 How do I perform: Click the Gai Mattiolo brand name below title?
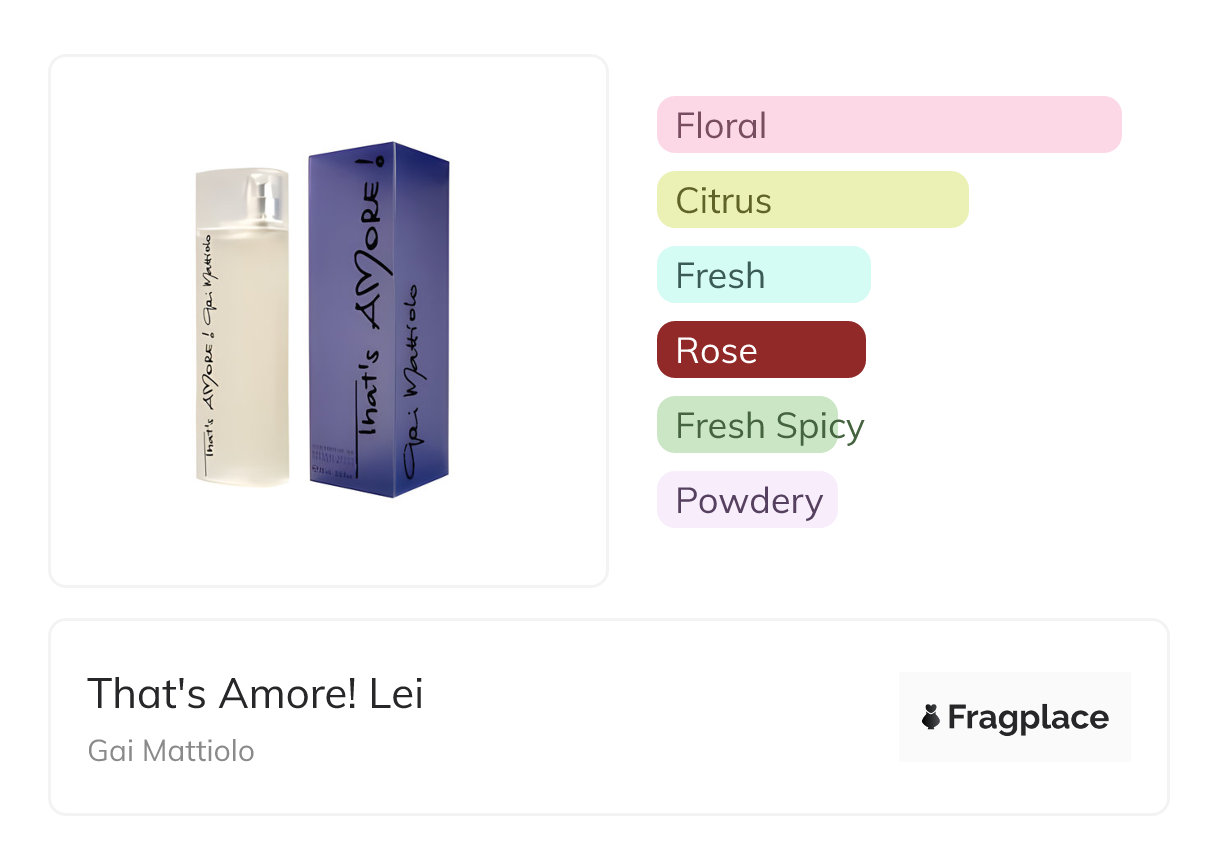[171, 750]
